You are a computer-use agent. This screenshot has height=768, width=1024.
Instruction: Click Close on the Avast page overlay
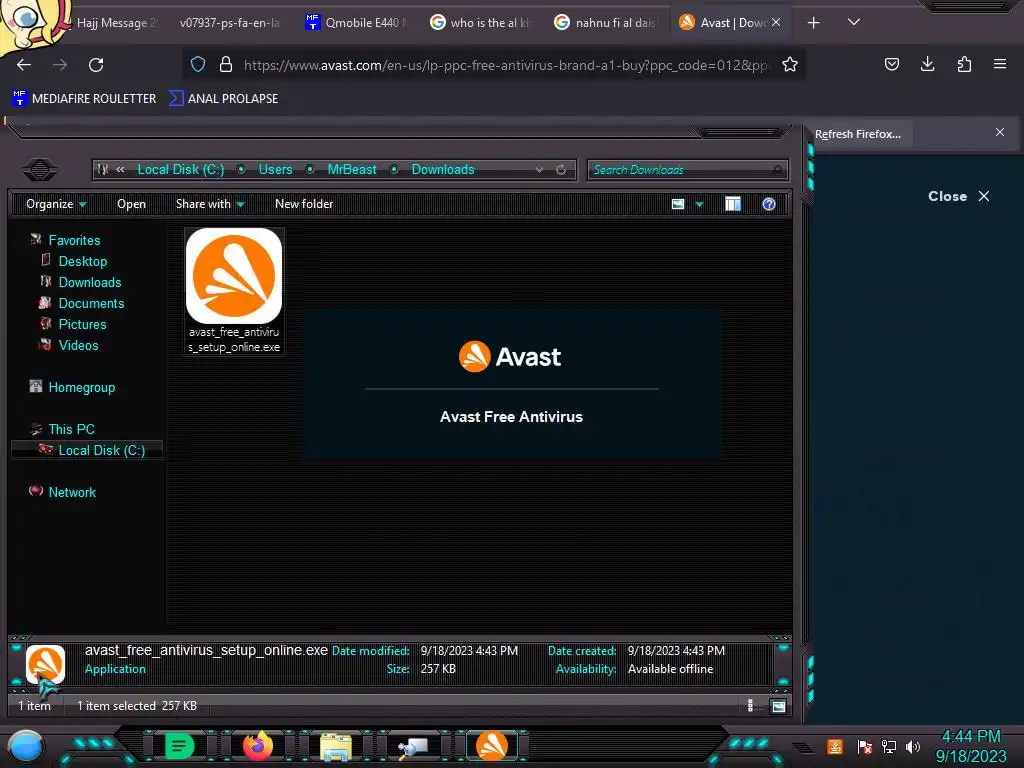tap(958, 197)
